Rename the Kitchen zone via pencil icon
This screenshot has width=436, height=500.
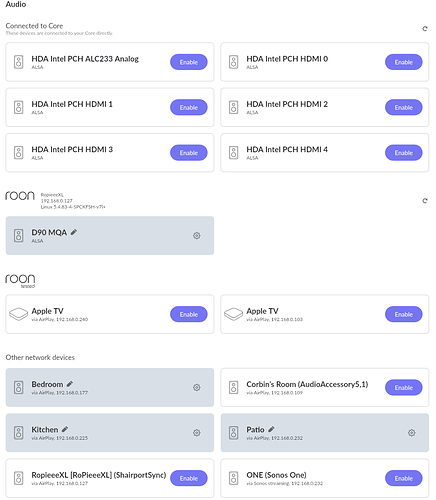coord(65,429)
